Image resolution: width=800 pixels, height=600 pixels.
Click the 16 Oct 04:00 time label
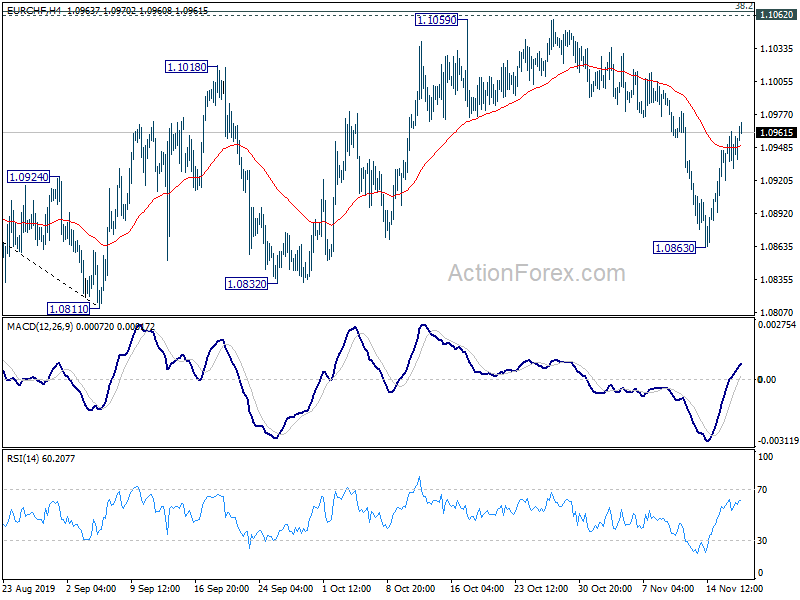(x=477, y=589)
